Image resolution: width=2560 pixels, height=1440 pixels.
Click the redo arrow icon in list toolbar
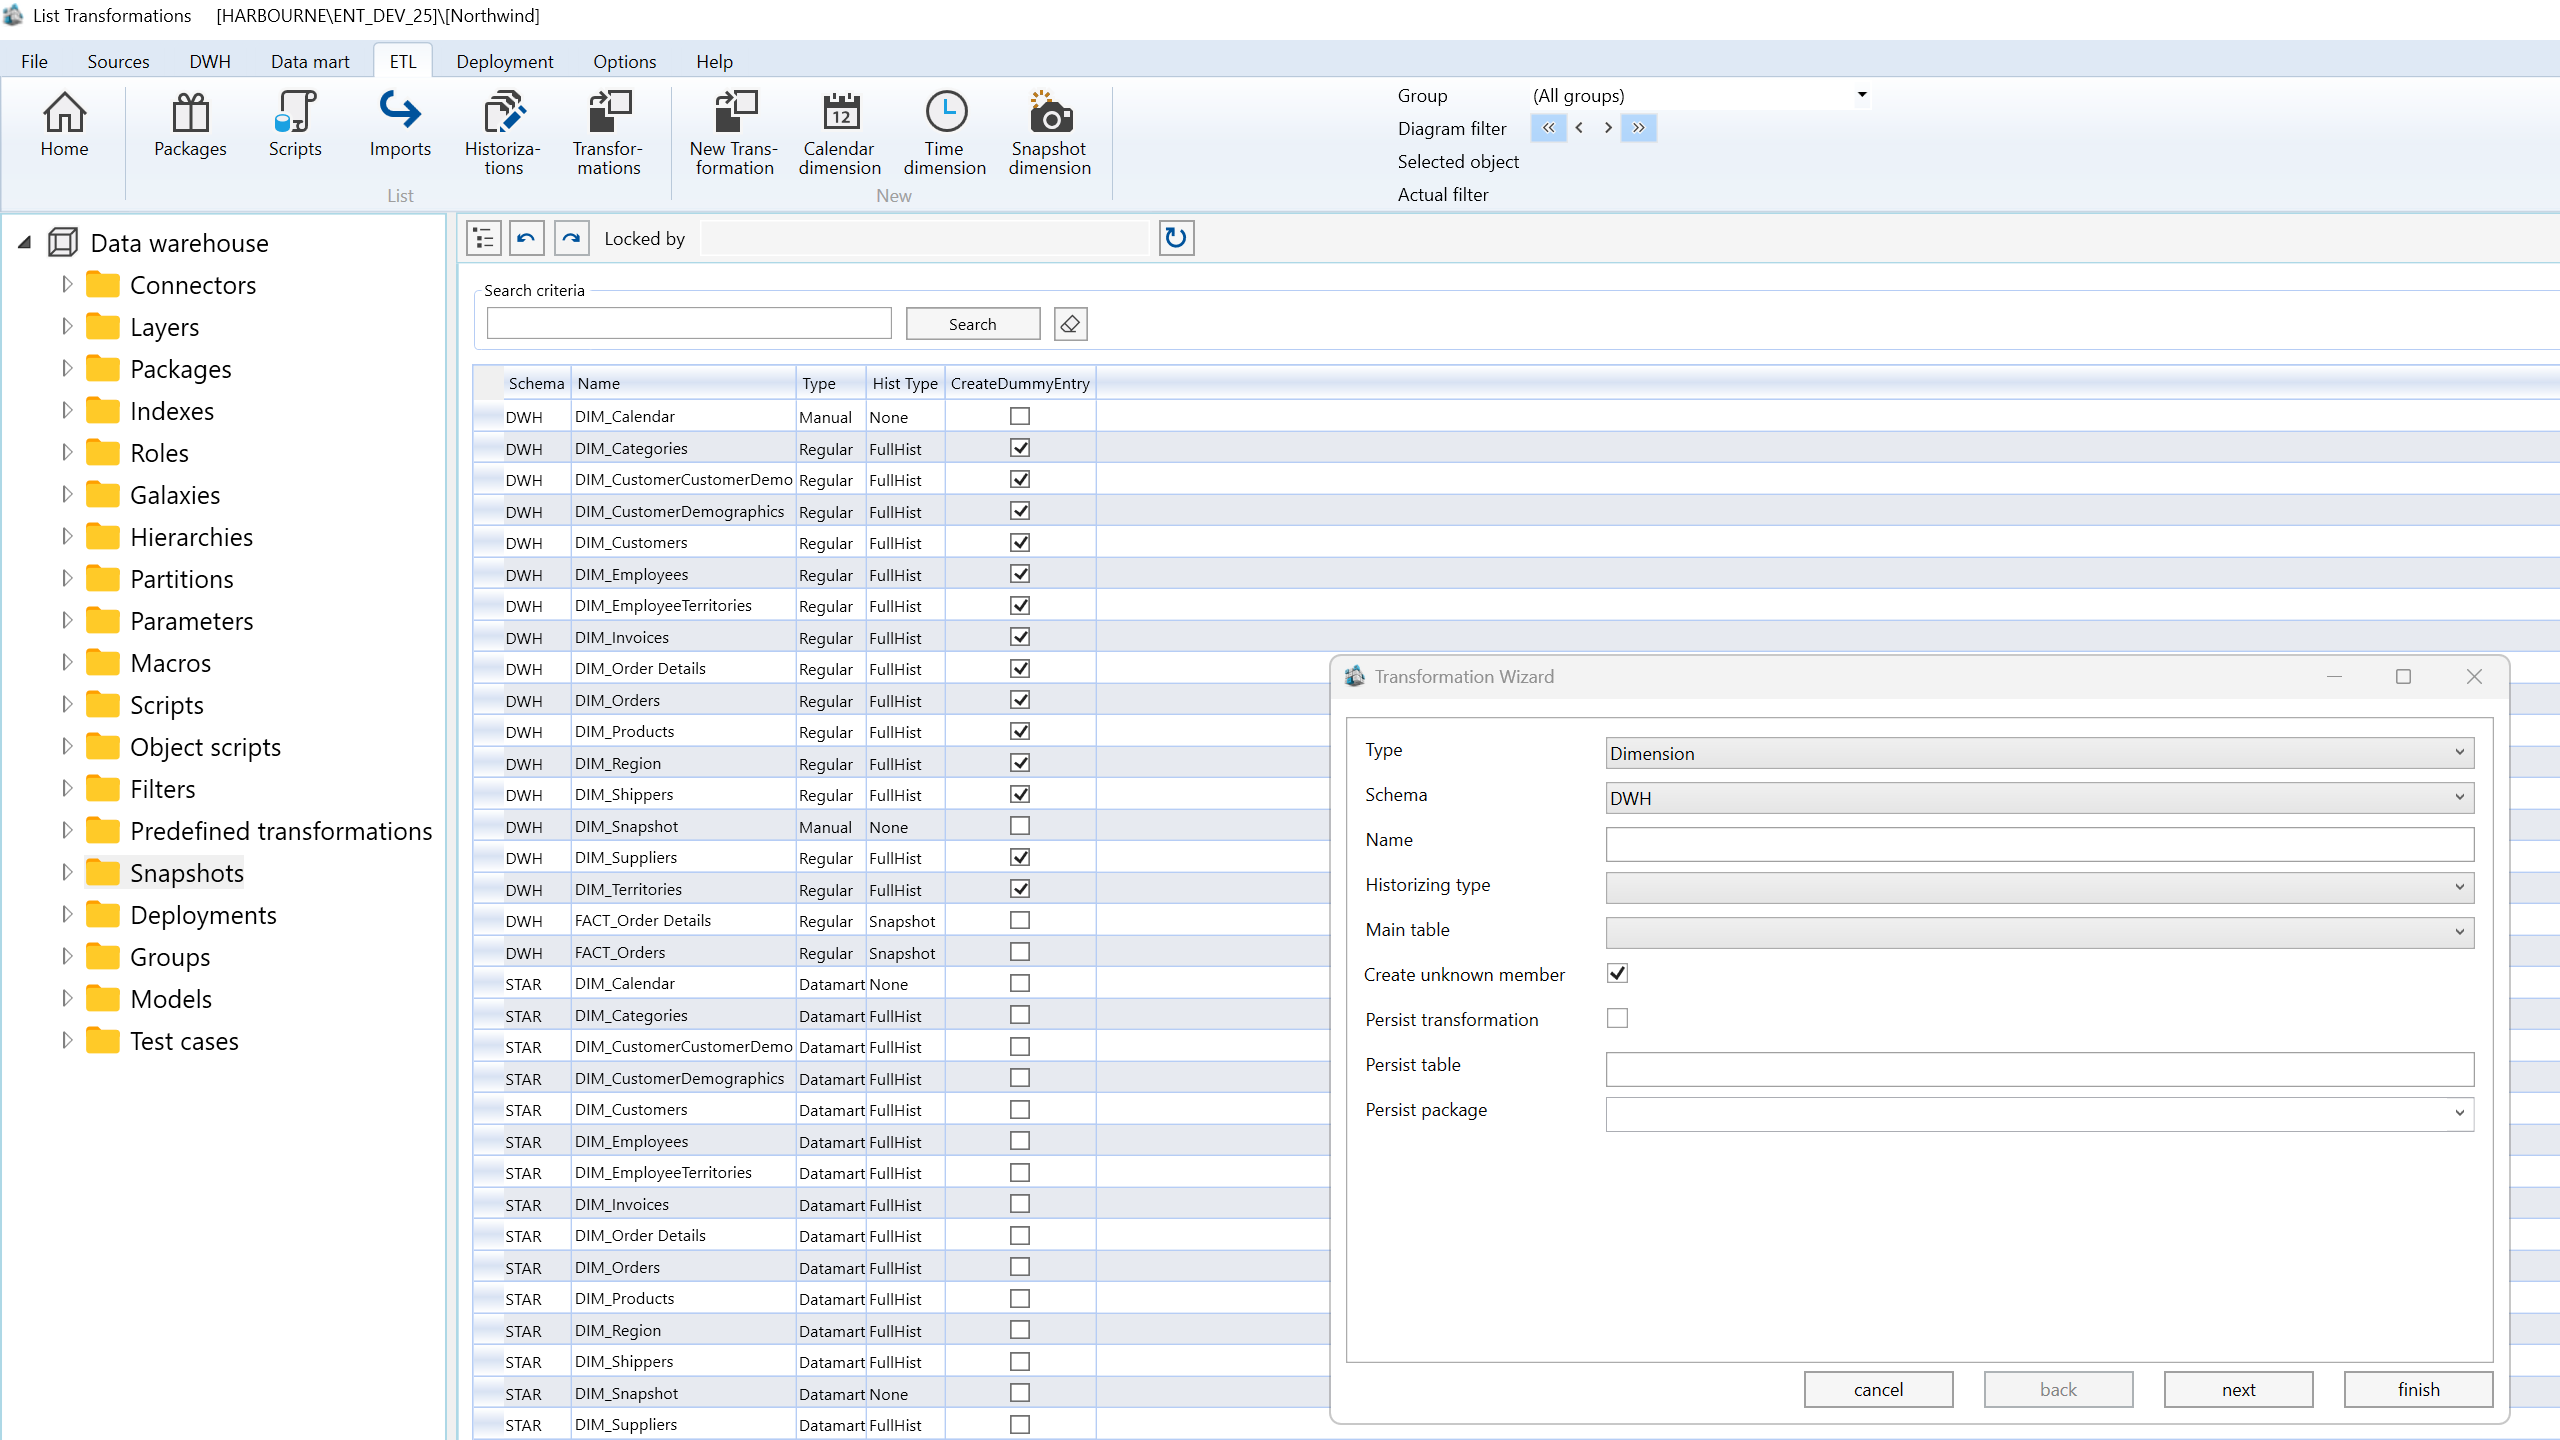point(571,238)
